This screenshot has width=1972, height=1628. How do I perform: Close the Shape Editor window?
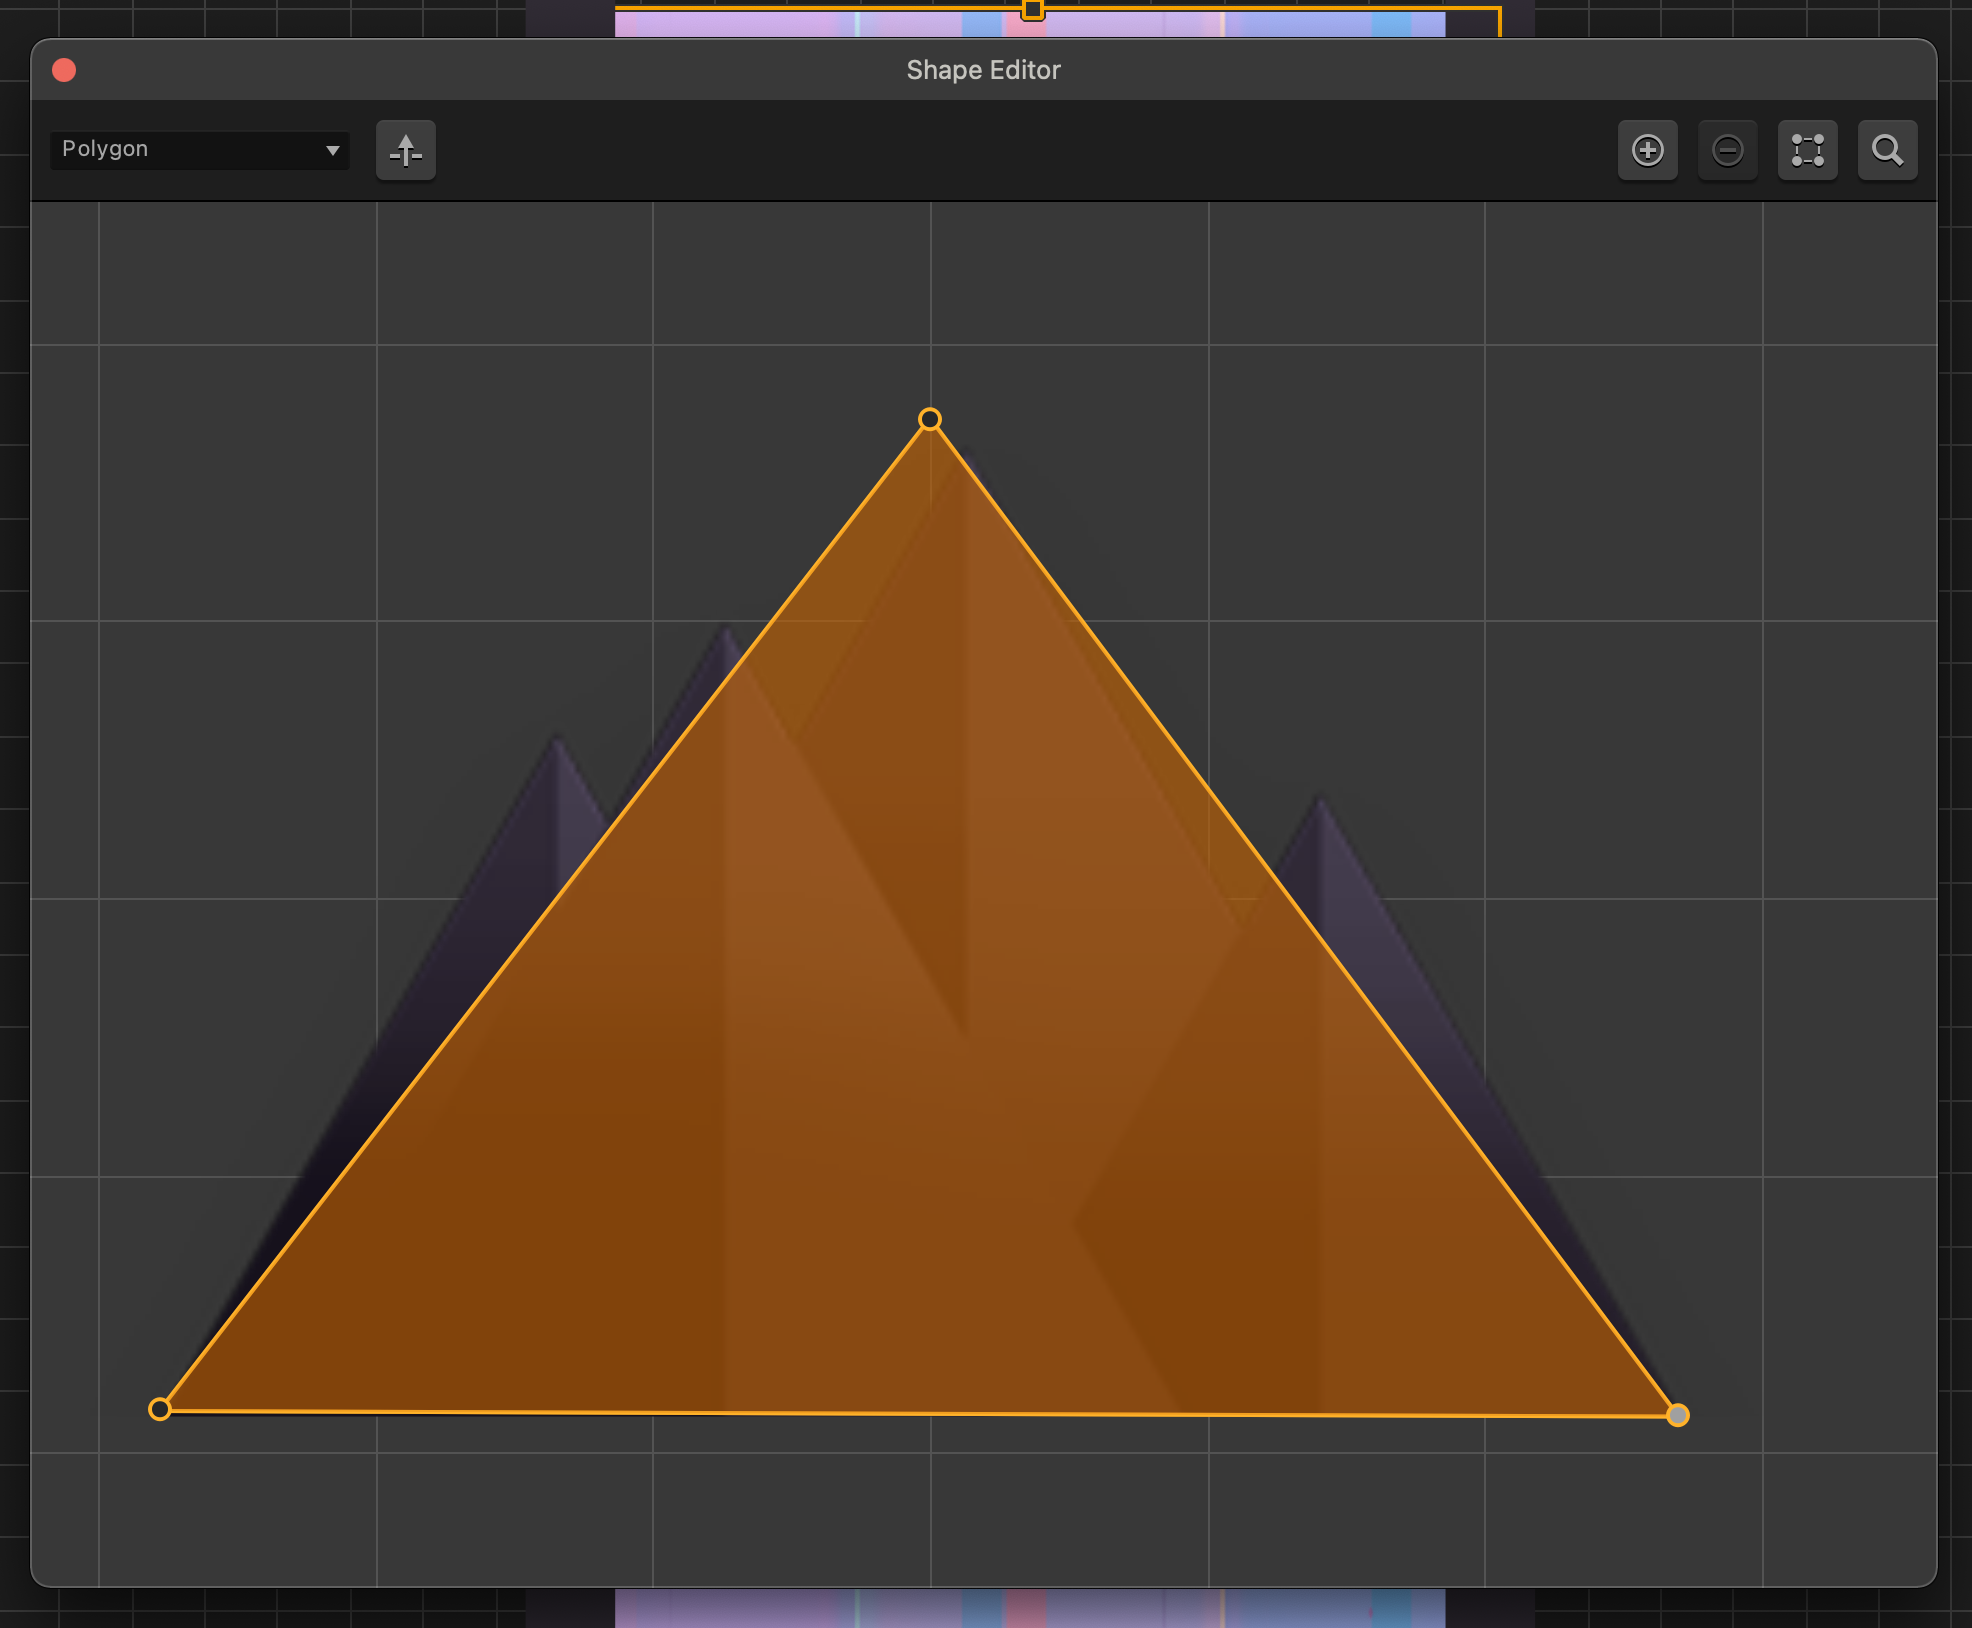64,70
